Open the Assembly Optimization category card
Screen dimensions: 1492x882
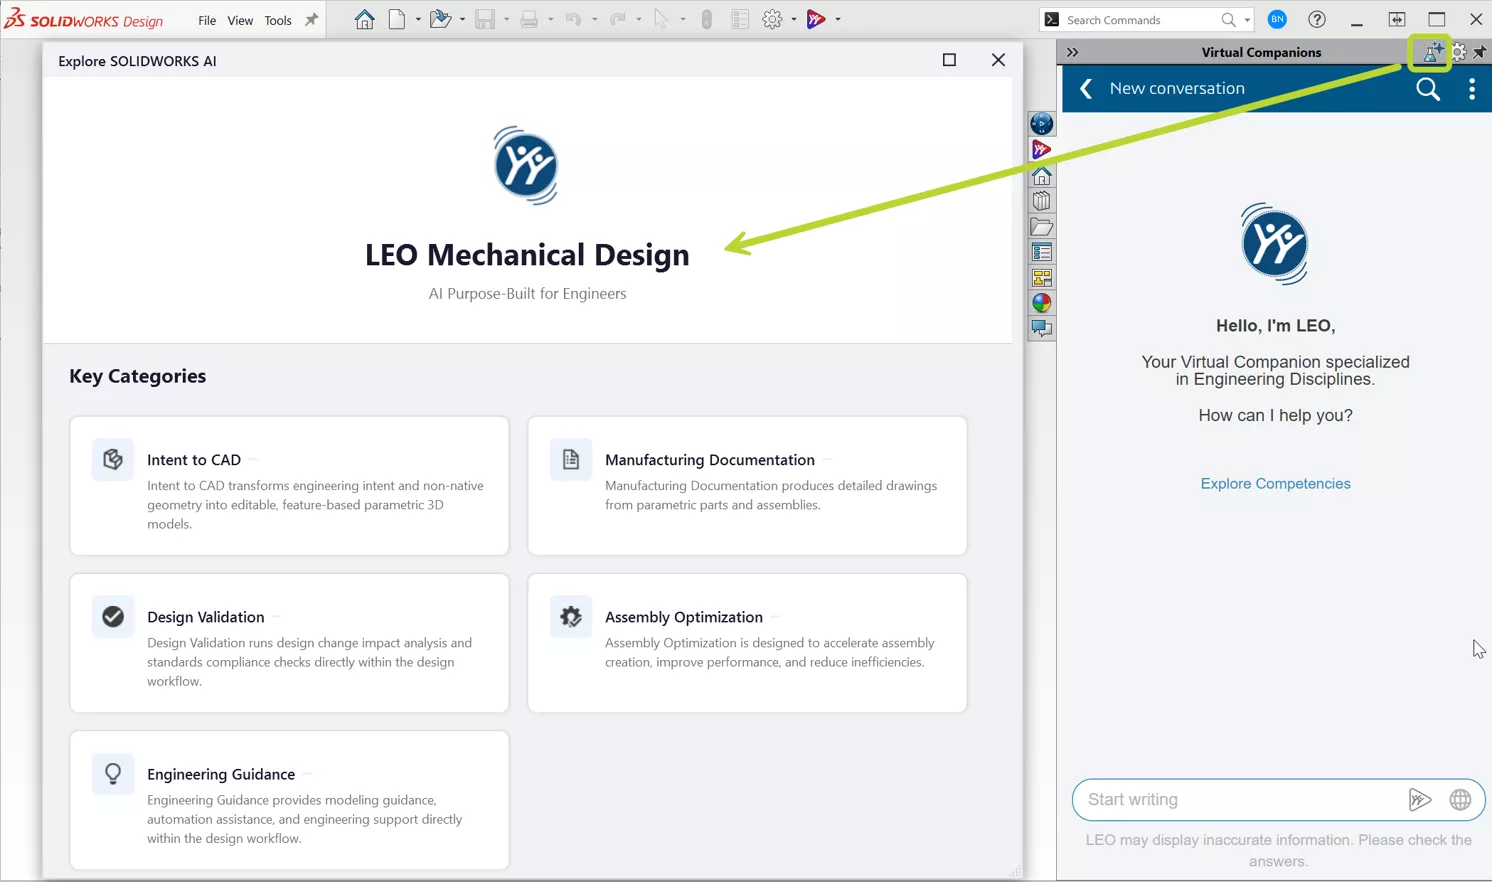pos(747,643)
